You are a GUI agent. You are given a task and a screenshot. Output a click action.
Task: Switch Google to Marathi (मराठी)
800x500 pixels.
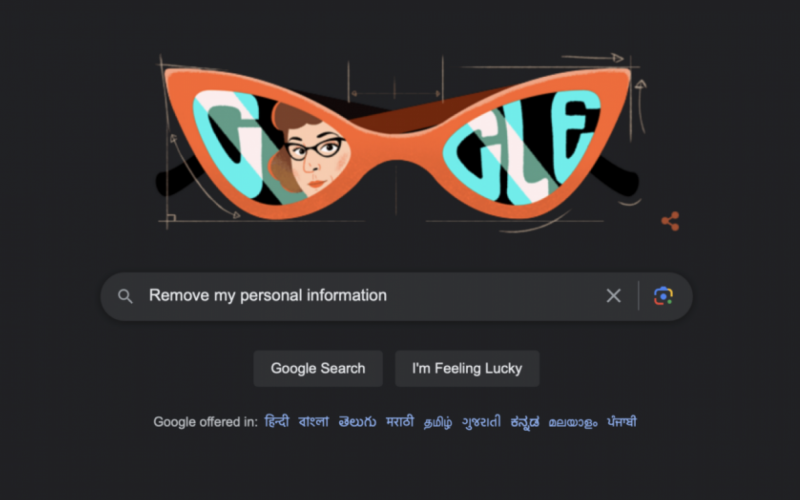399,422
